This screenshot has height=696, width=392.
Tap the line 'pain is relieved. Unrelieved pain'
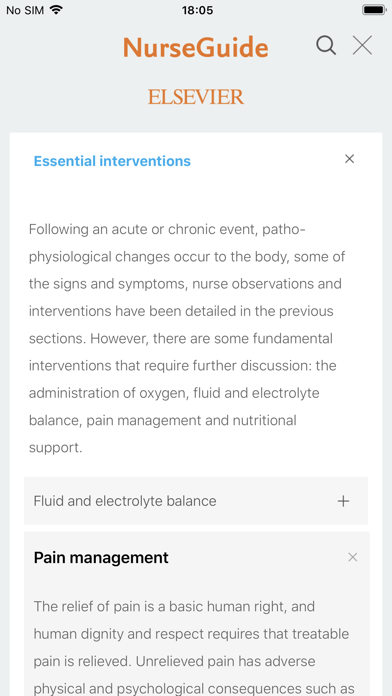174,661
